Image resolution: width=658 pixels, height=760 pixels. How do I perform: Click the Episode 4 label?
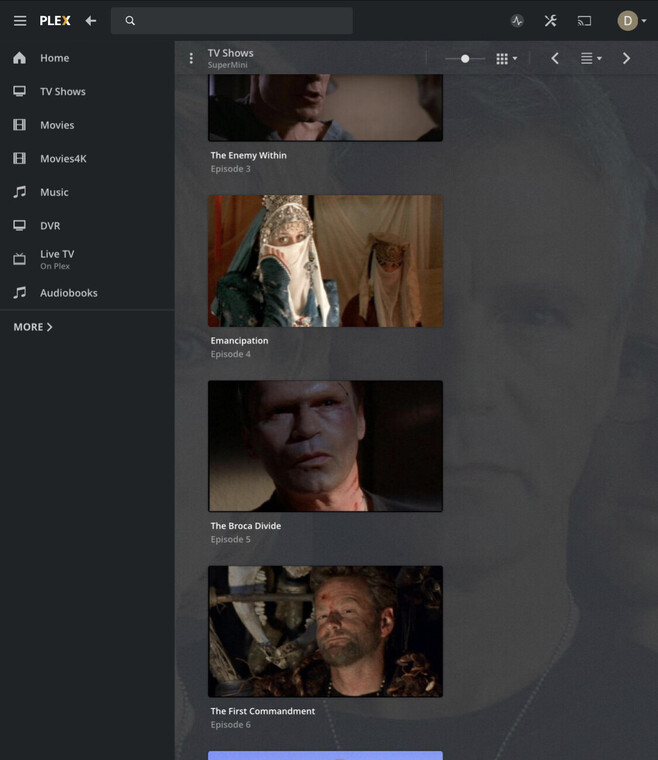(231, 354)
